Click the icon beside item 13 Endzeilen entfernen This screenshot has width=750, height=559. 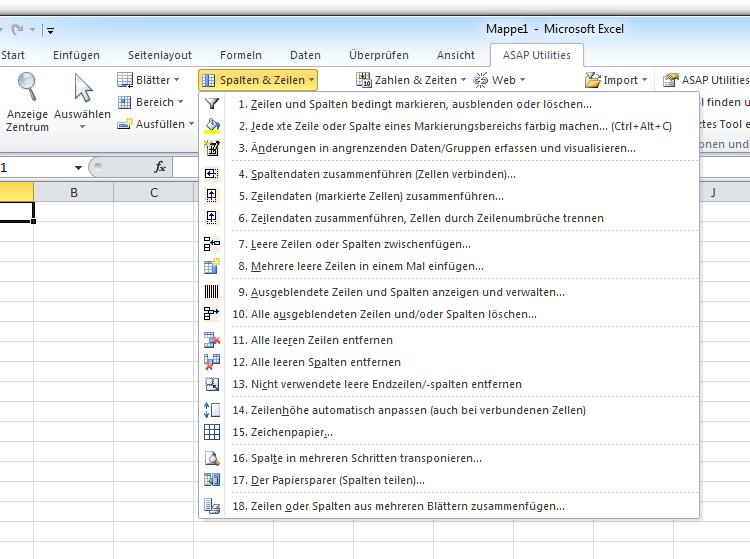point(211,384)
